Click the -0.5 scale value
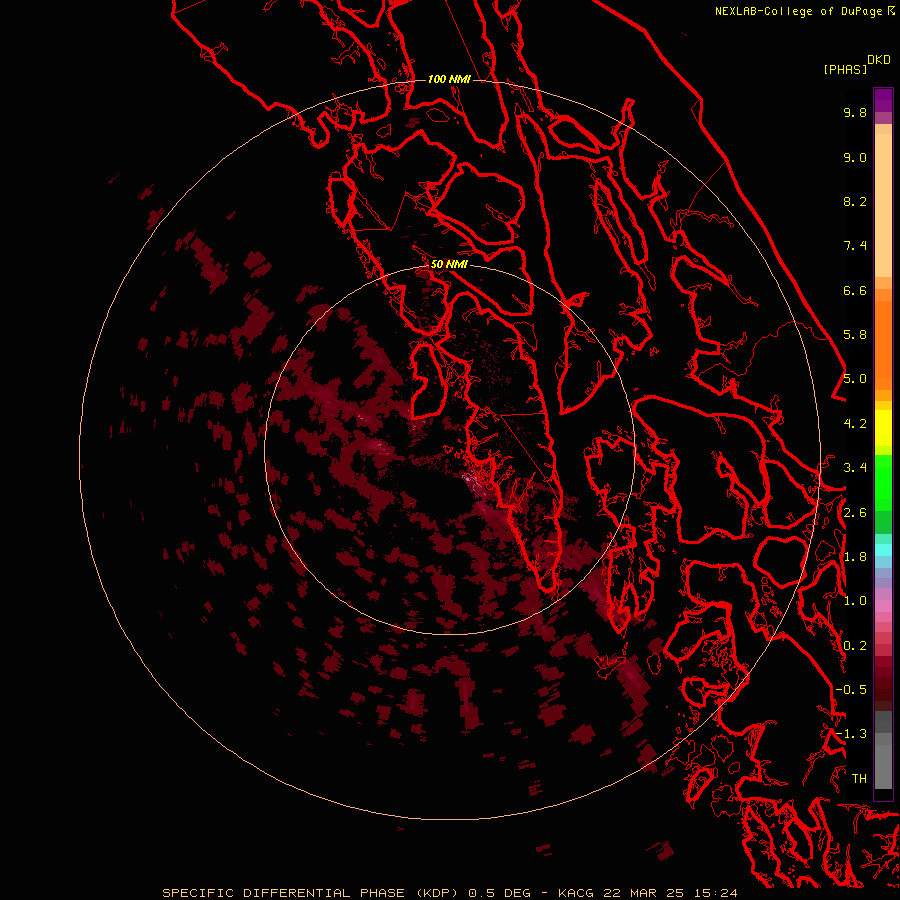The height and width of the screenshot is (900, 900). coord(851,690)
